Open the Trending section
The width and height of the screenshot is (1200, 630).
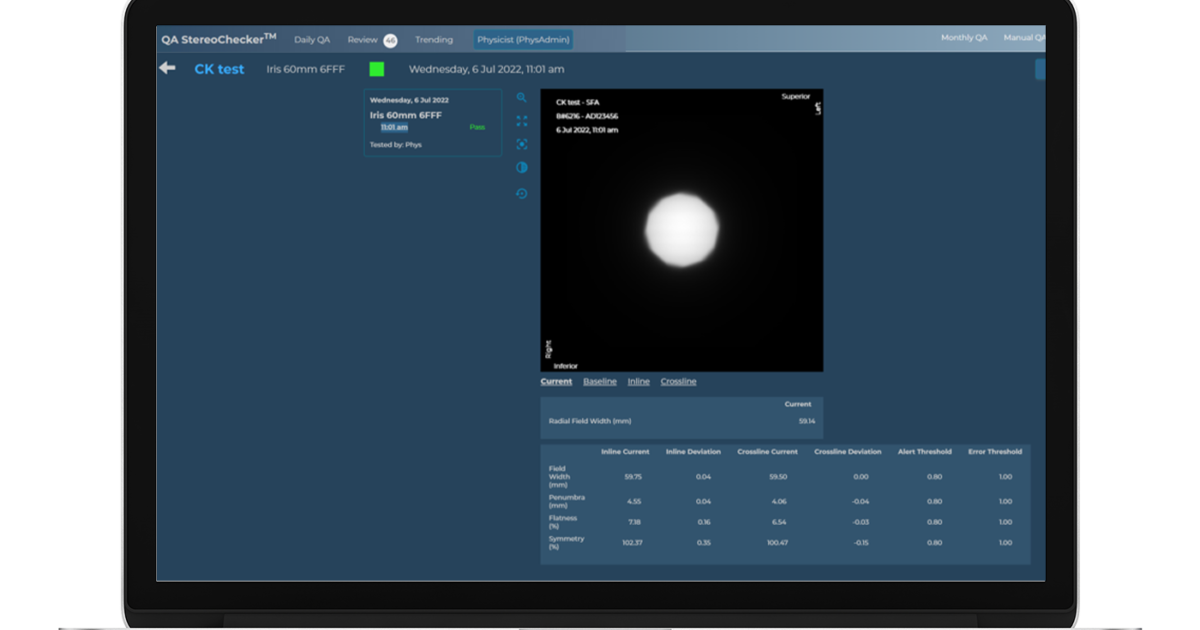pos(434,39)
